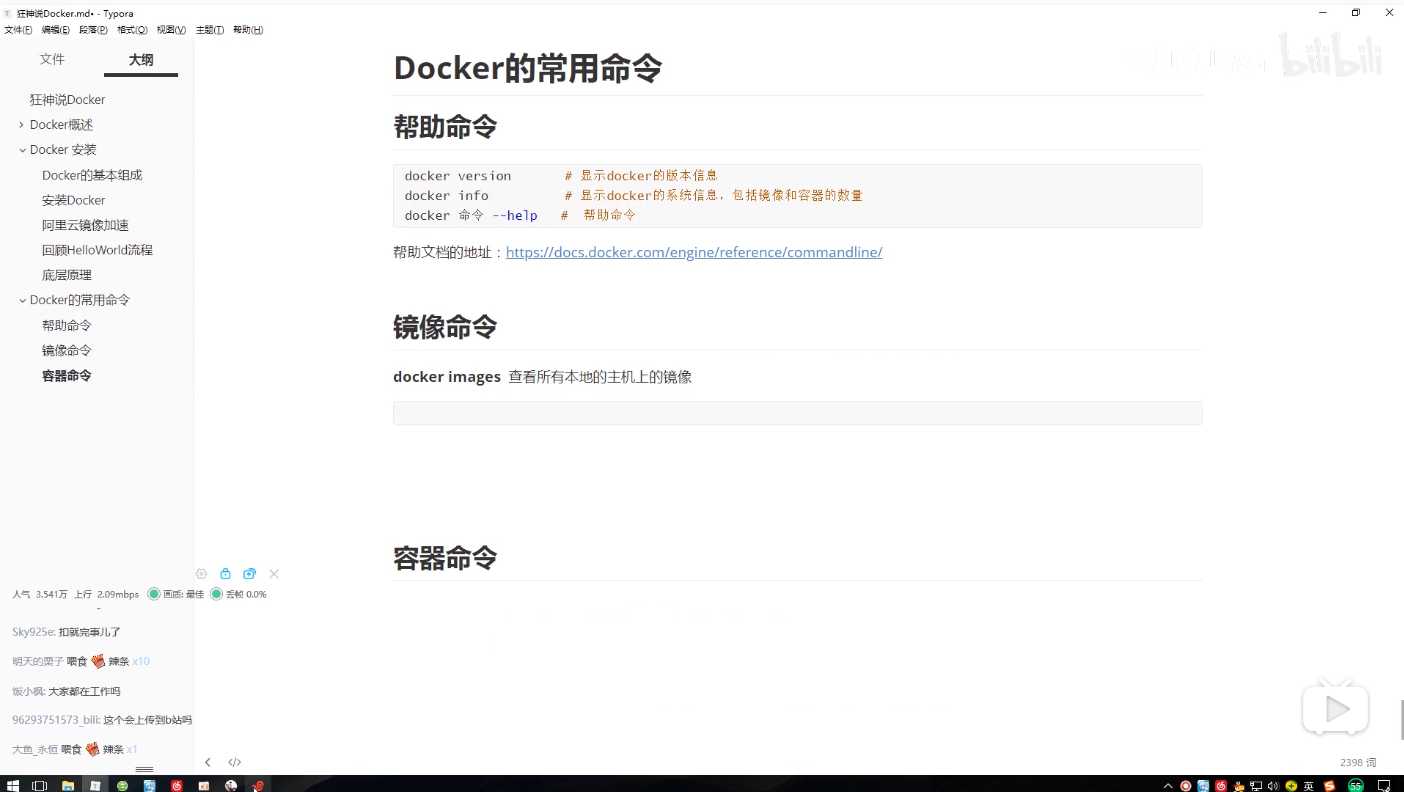Click the yellow-green plus tray icon

(x=1291, y=786)
